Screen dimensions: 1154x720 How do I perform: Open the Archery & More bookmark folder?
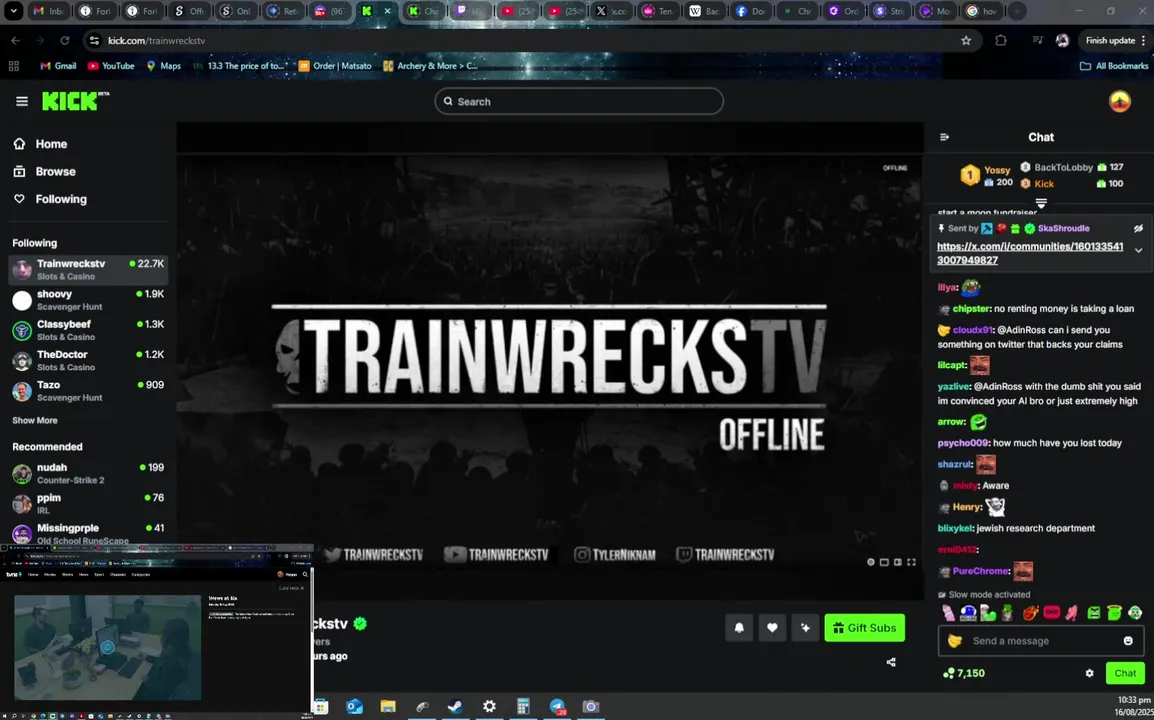[x=431, y=66]
